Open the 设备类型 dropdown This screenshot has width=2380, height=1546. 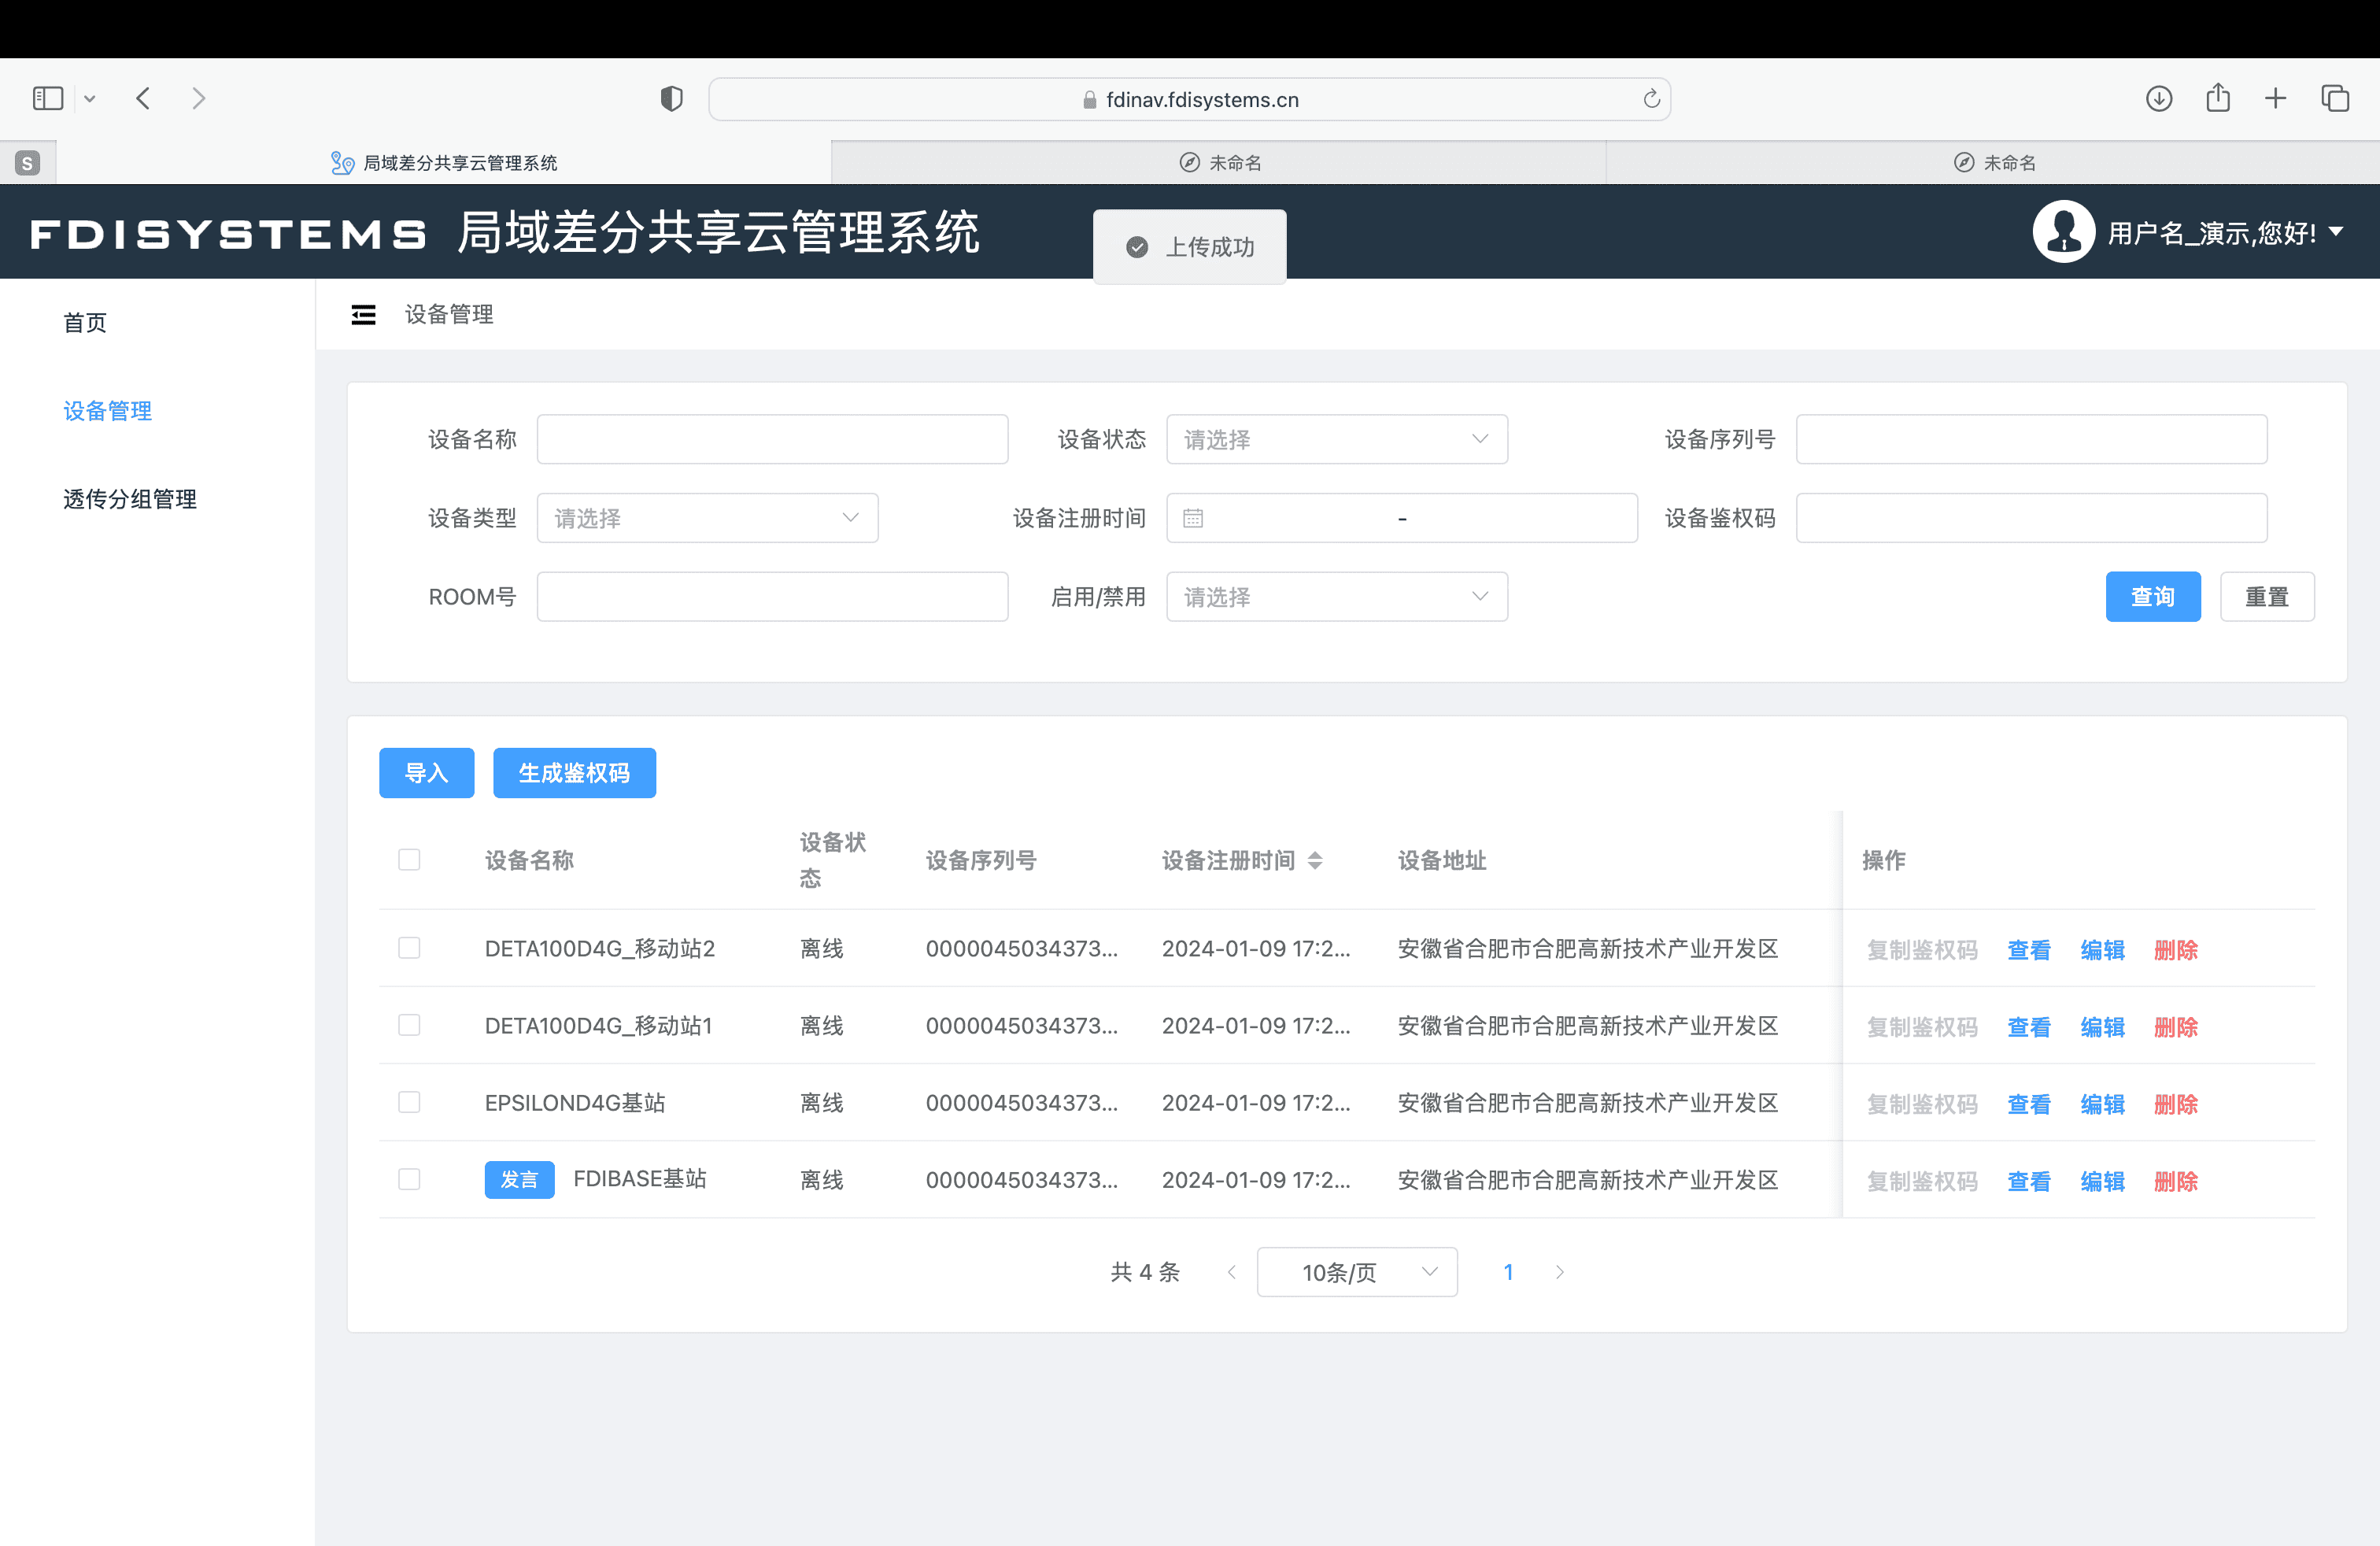[707, 518]
